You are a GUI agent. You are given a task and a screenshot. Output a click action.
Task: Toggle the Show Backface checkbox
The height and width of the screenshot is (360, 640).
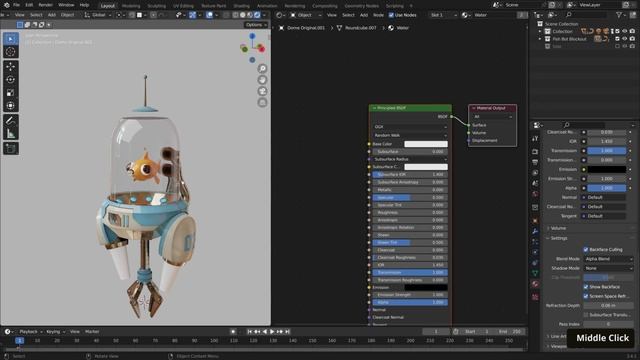point(586,287)
